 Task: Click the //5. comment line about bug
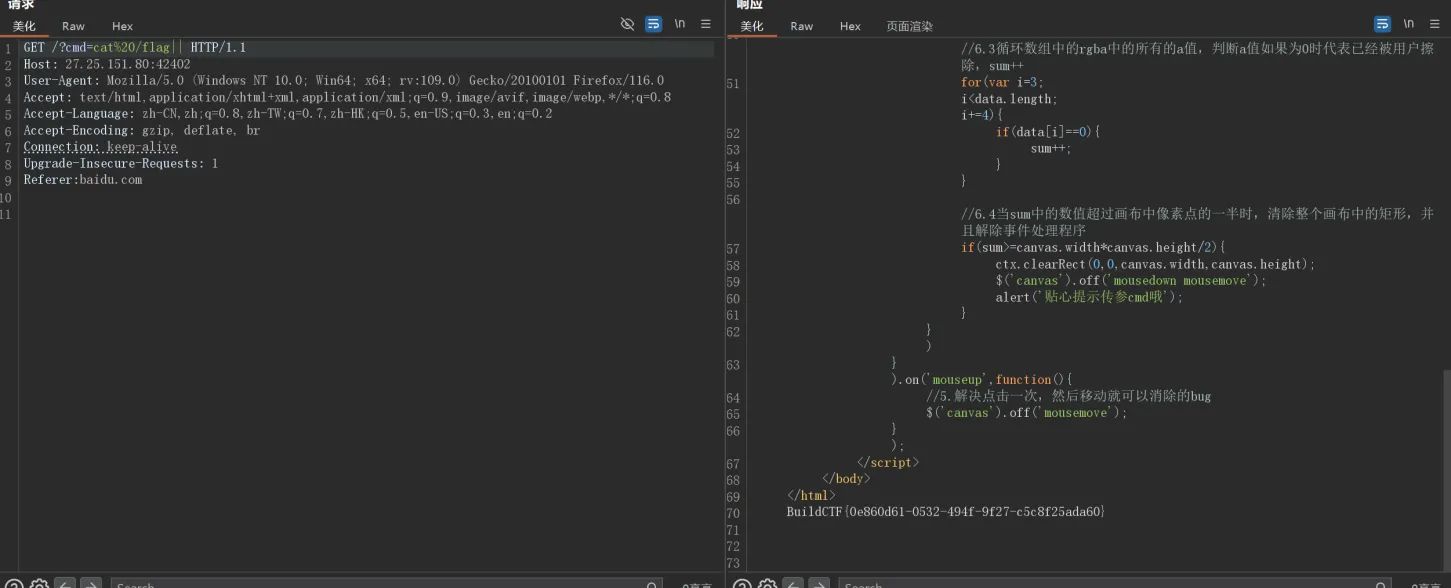click(1068, 397)
